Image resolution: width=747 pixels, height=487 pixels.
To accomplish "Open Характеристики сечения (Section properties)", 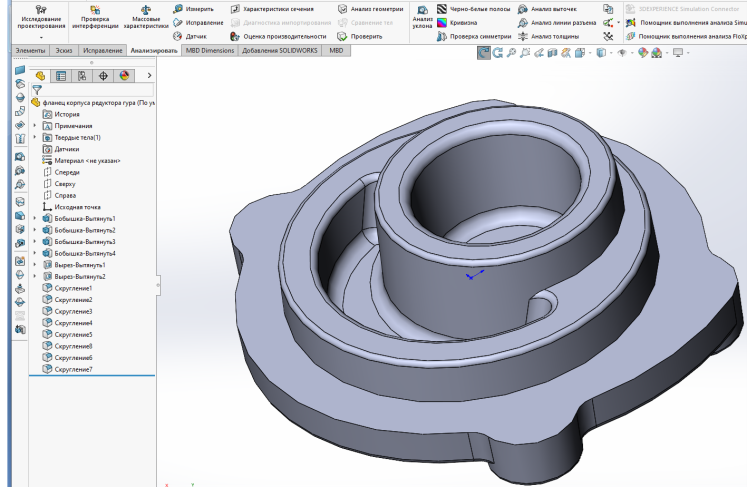I will click(236, 9).
